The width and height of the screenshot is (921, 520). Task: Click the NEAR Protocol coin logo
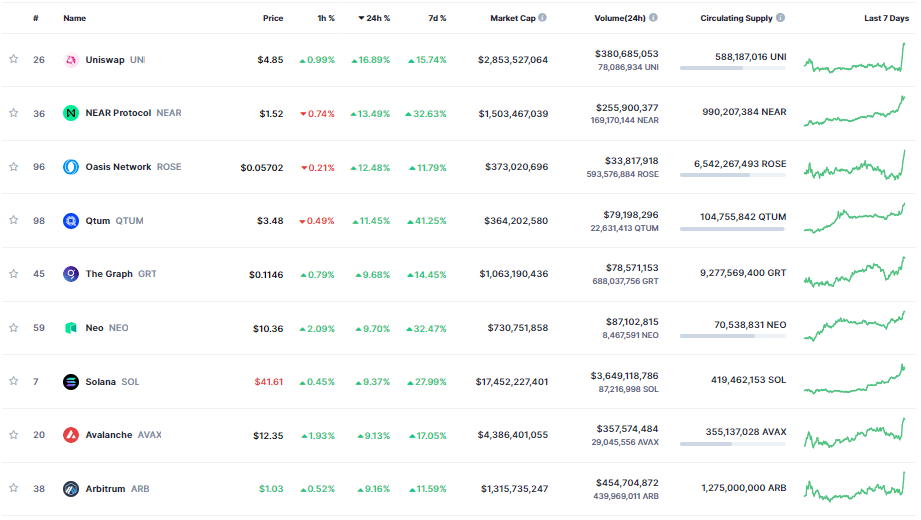(70, 113)
